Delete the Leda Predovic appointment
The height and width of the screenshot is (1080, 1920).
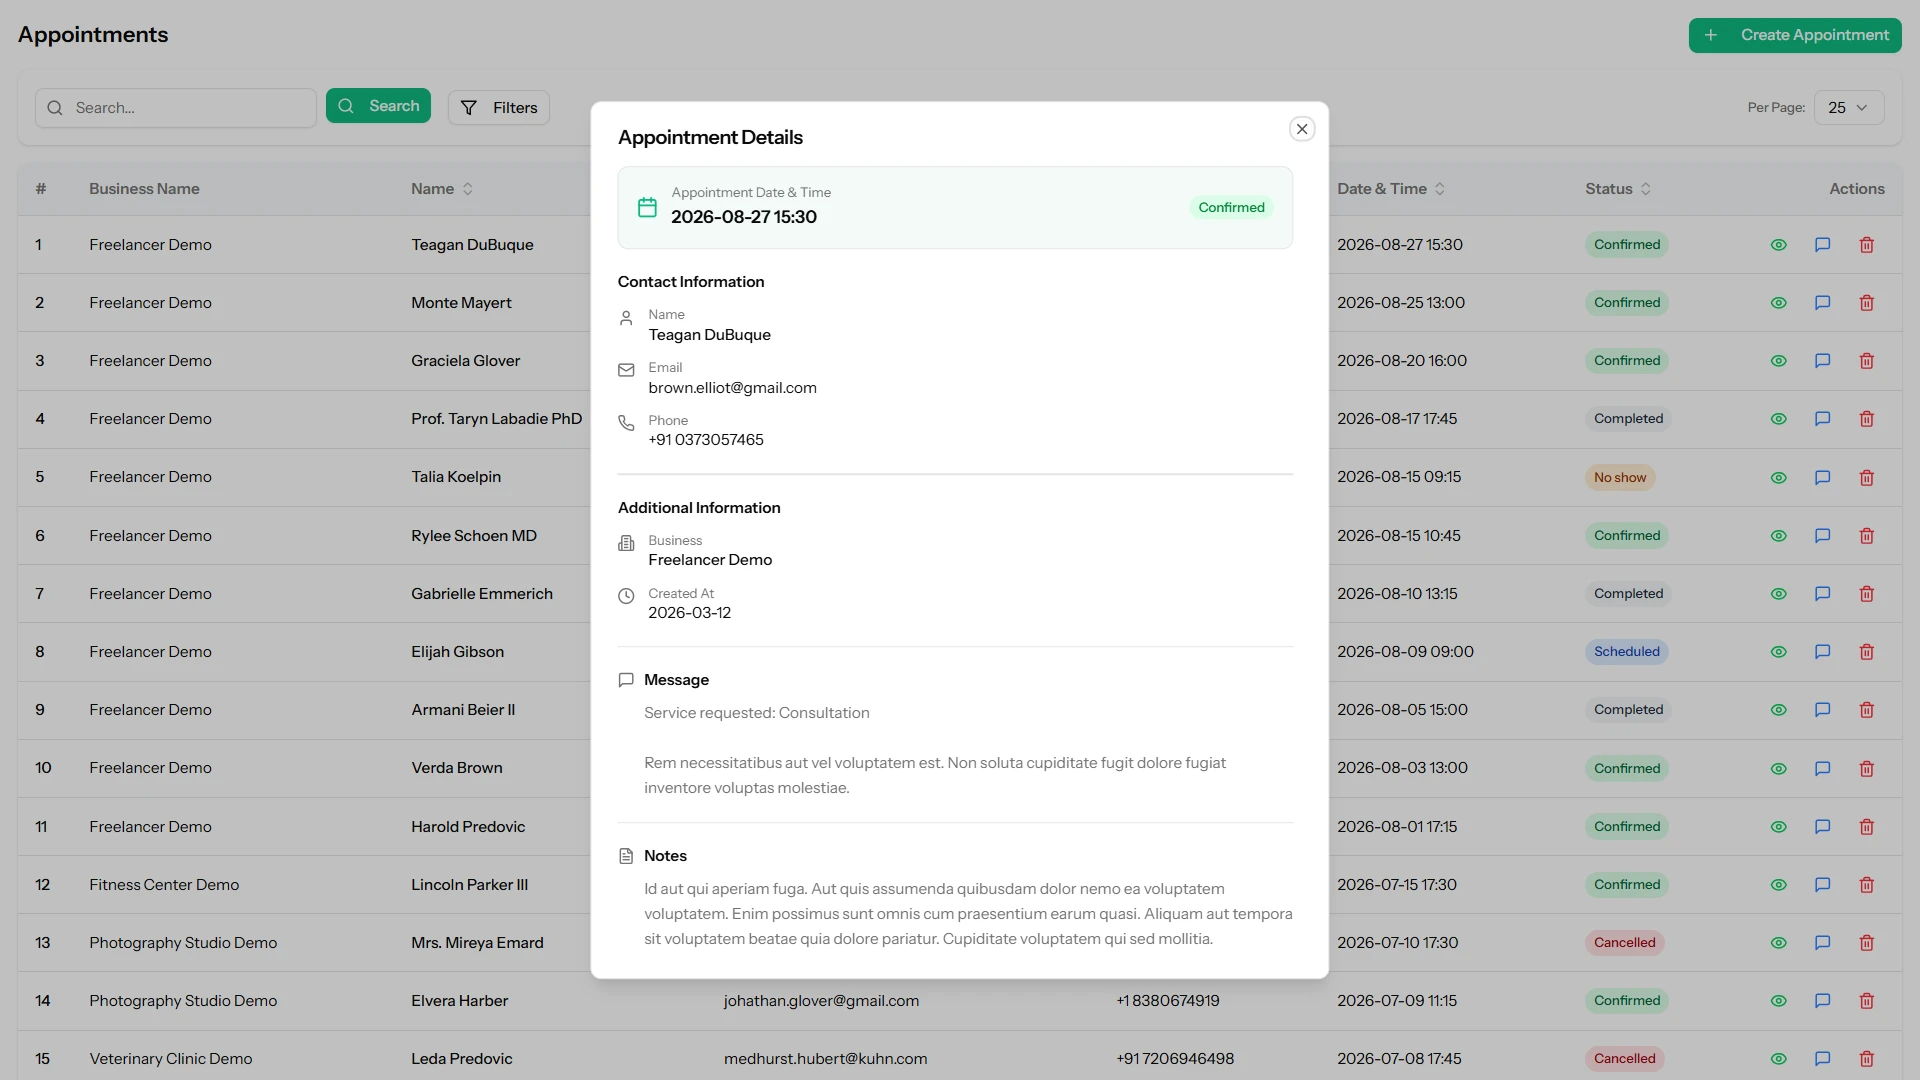[1866, 1059]
